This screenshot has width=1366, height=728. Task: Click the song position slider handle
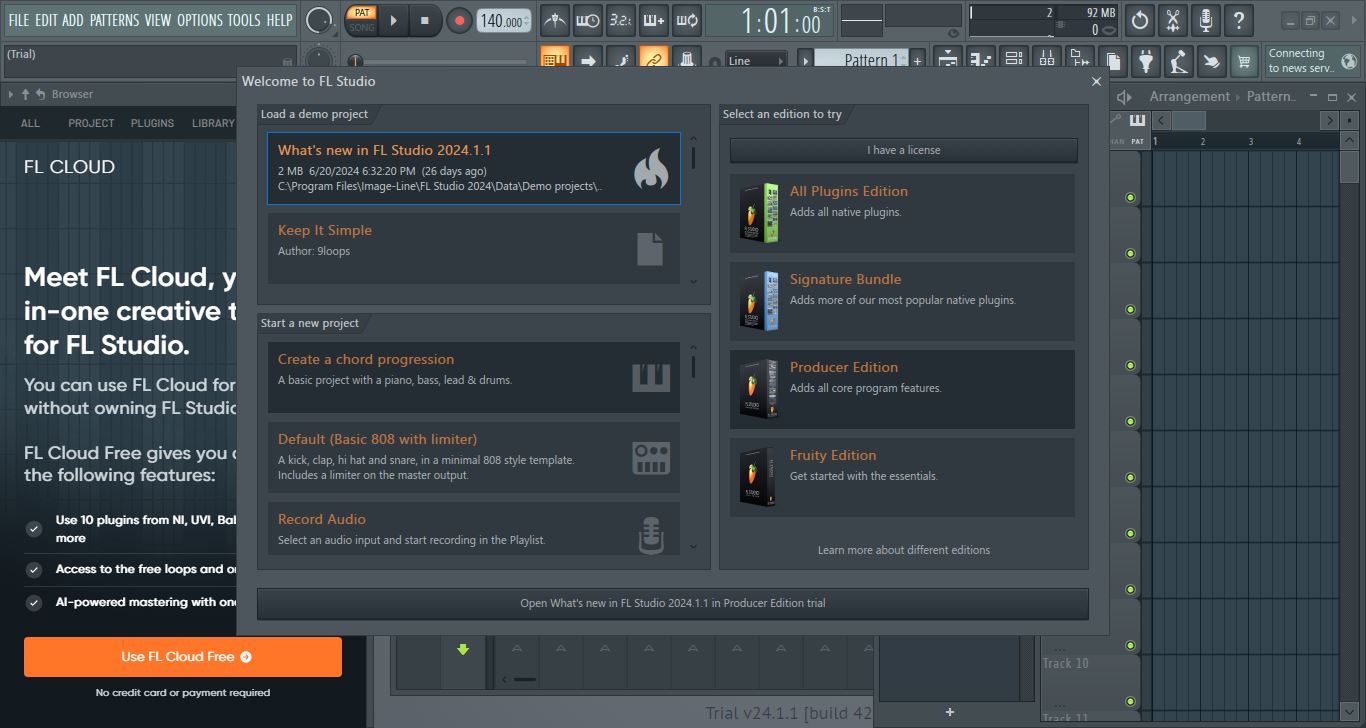coord(353,61)
